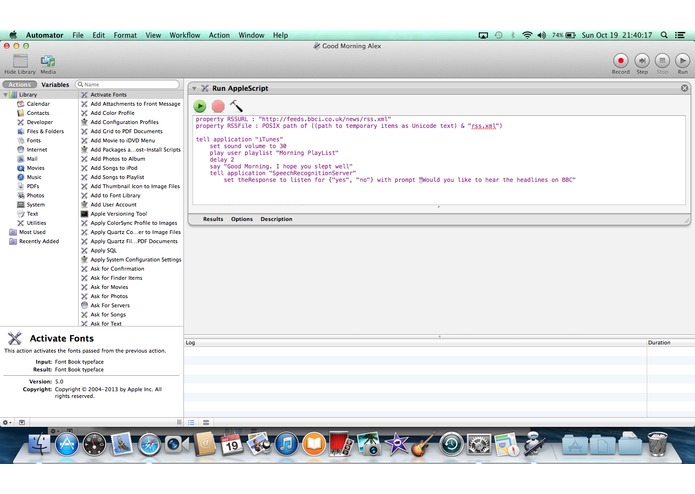Click the AppleScript code text editor
Image resolution: width=695 pixels, height=494 pixels.
439,160
